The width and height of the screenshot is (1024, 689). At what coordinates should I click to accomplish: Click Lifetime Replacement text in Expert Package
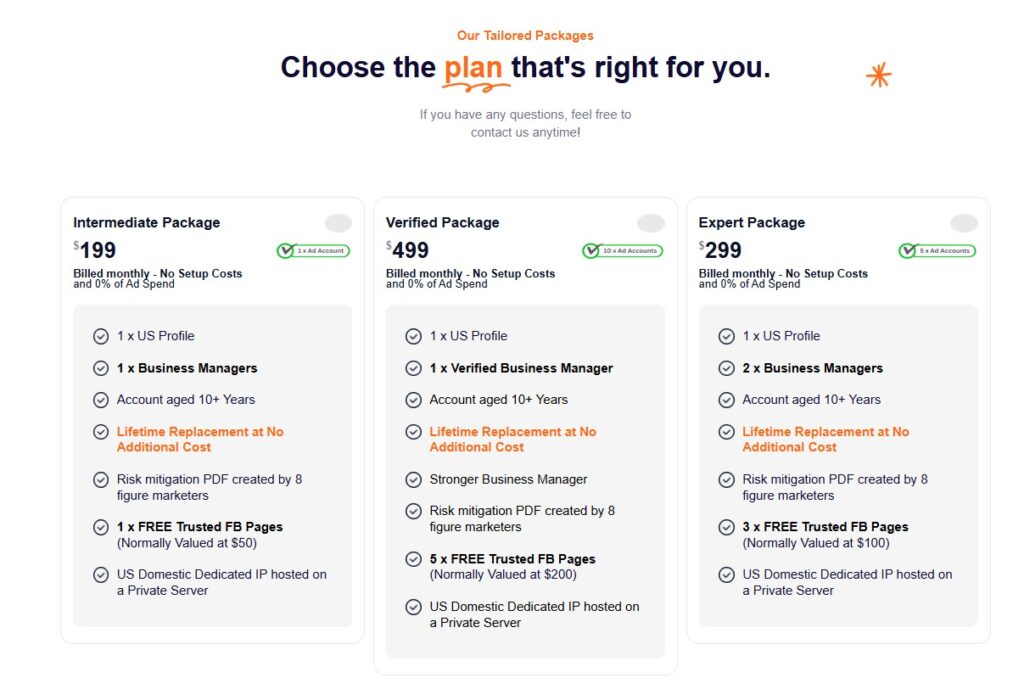tap(825, 439)
